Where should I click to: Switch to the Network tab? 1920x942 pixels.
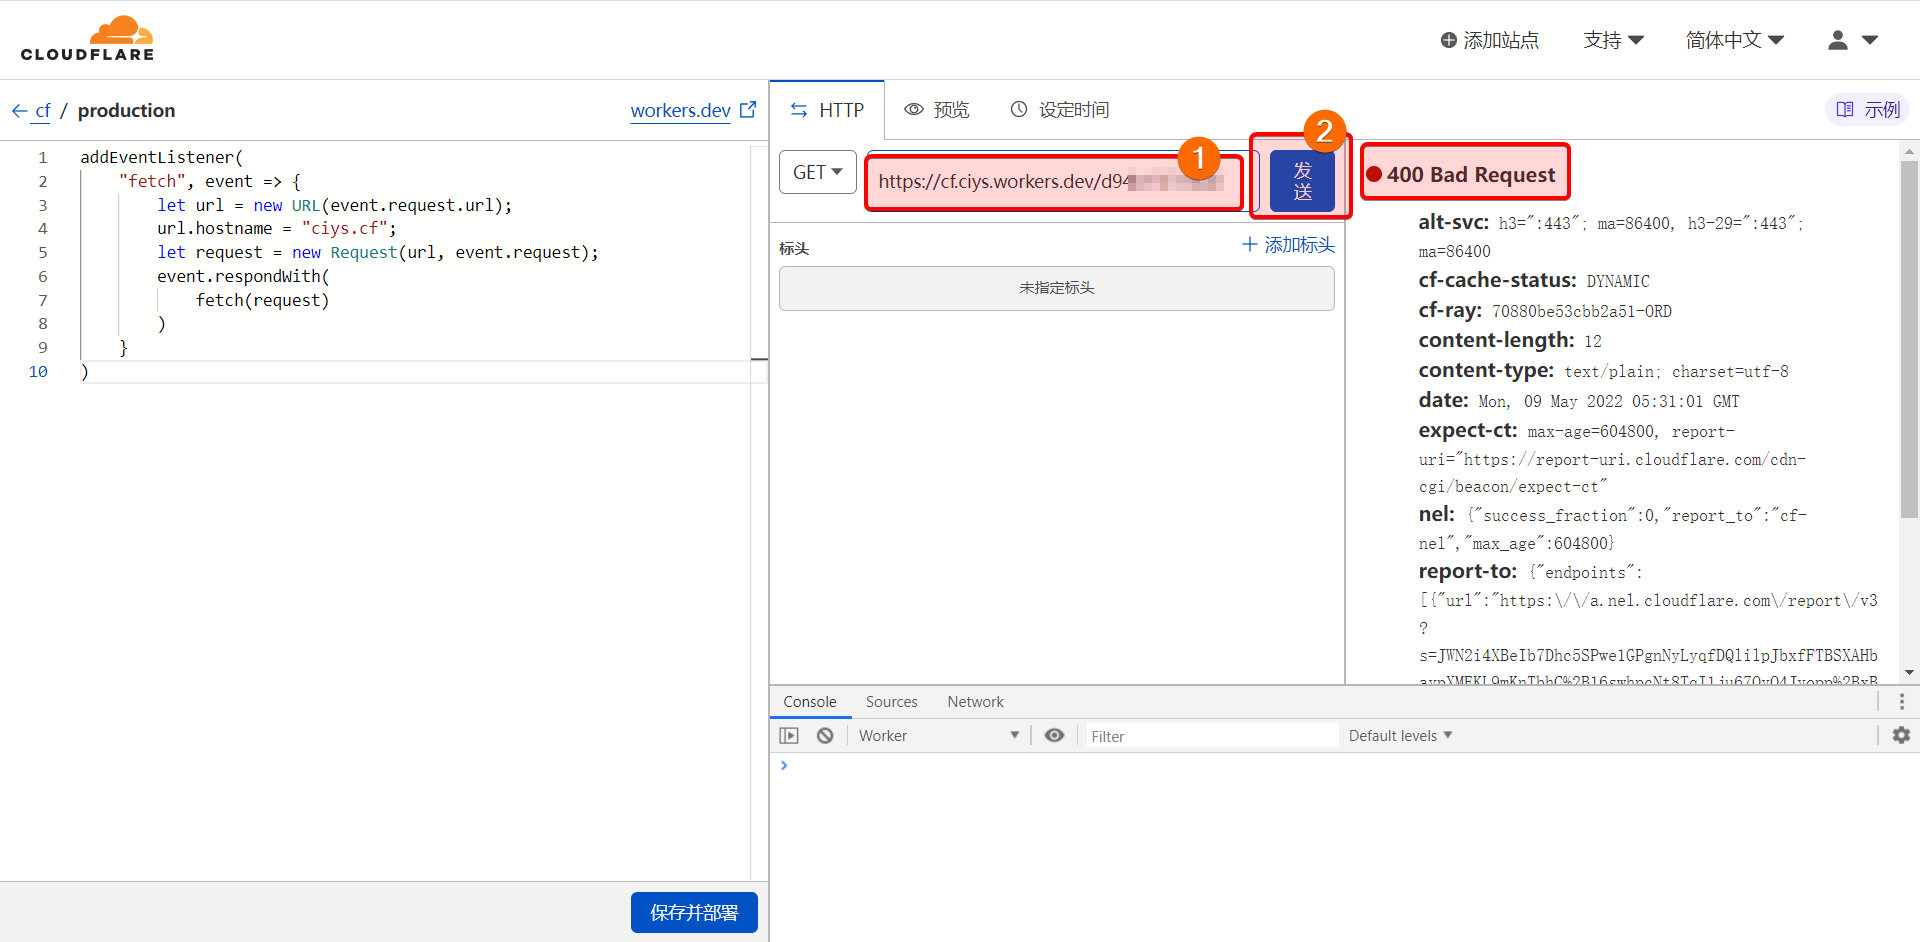(x=975, y=701)
